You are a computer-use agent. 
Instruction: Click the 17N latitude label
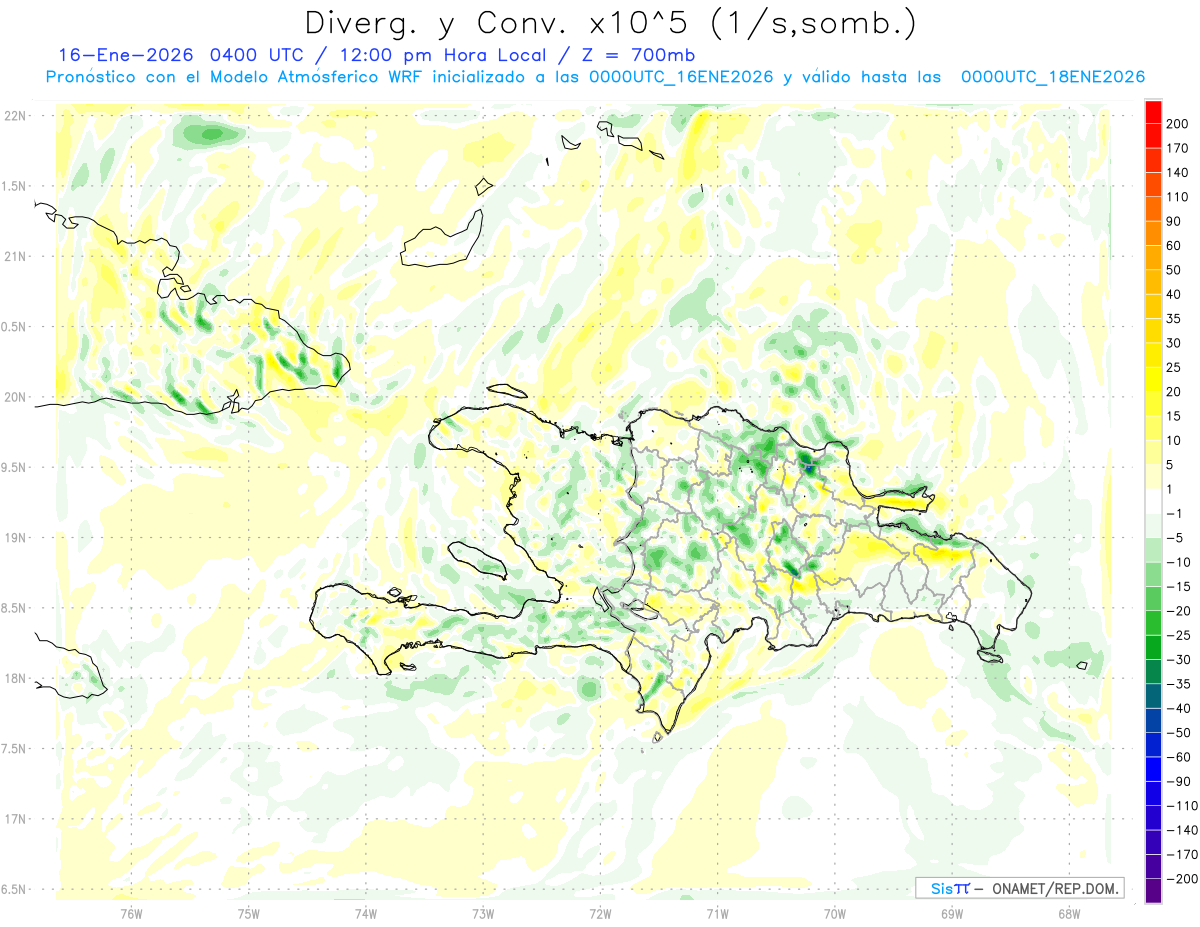pyautogui.click(x=14, y=819)
